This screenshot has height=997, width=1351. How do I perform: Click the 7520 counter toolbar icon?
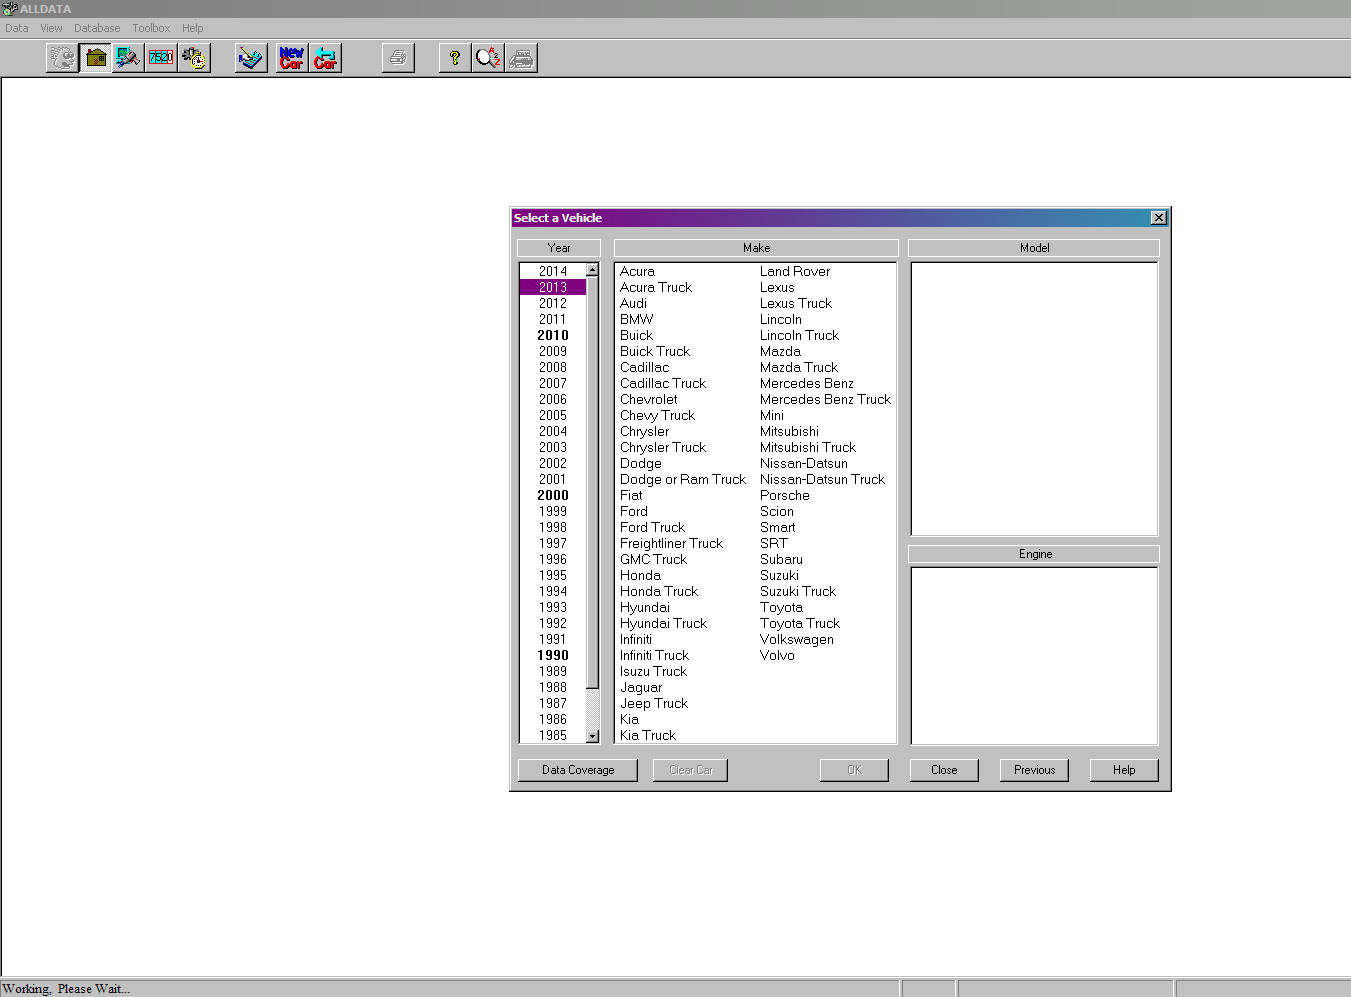161,58
